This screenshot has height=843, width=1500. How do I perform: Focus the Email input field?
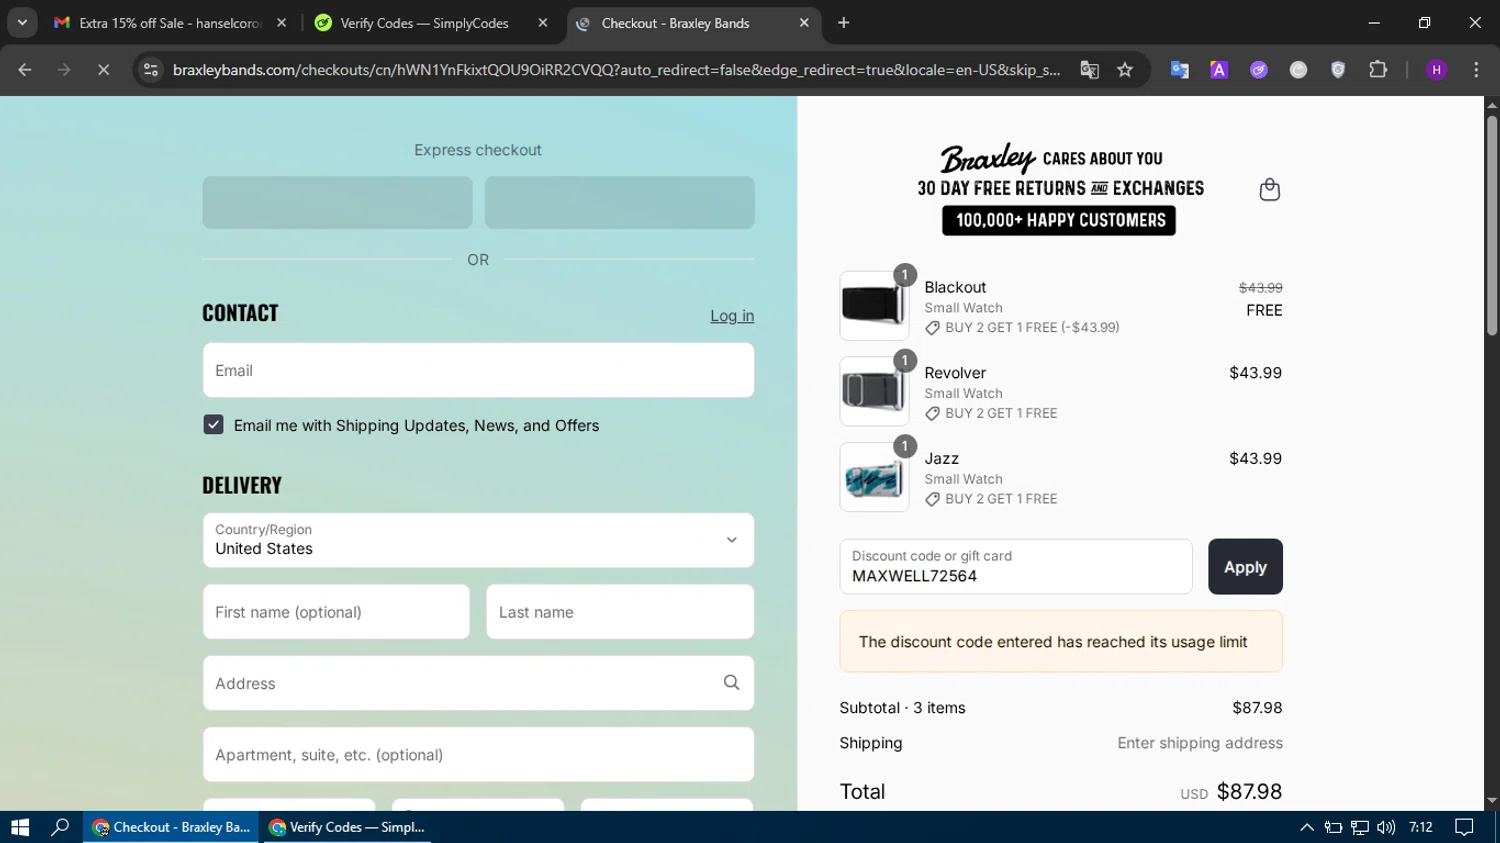[x=478, y=370]
